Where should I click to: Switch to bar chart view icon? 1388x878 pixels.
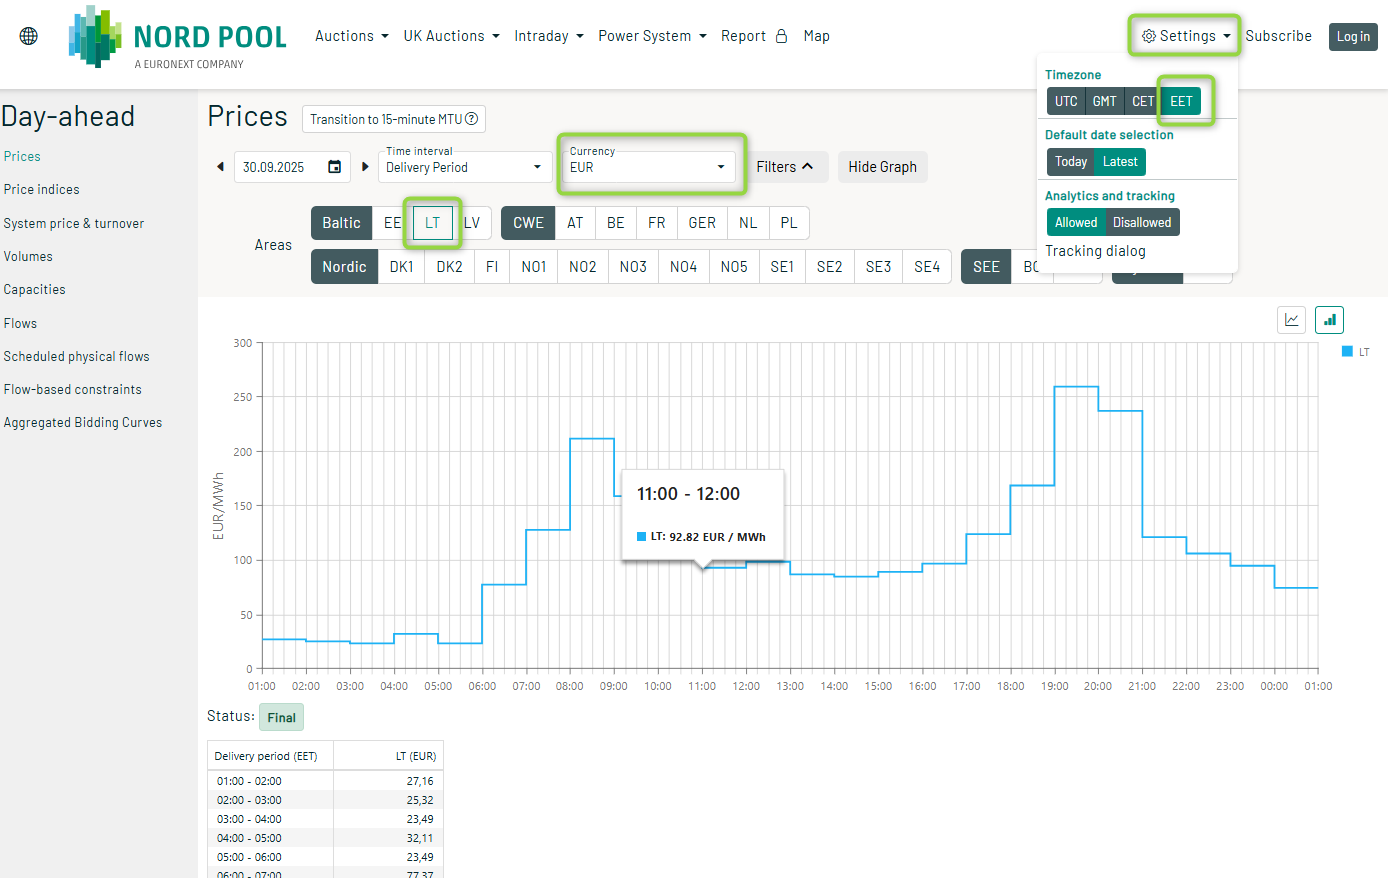[x=1329, y=320]
